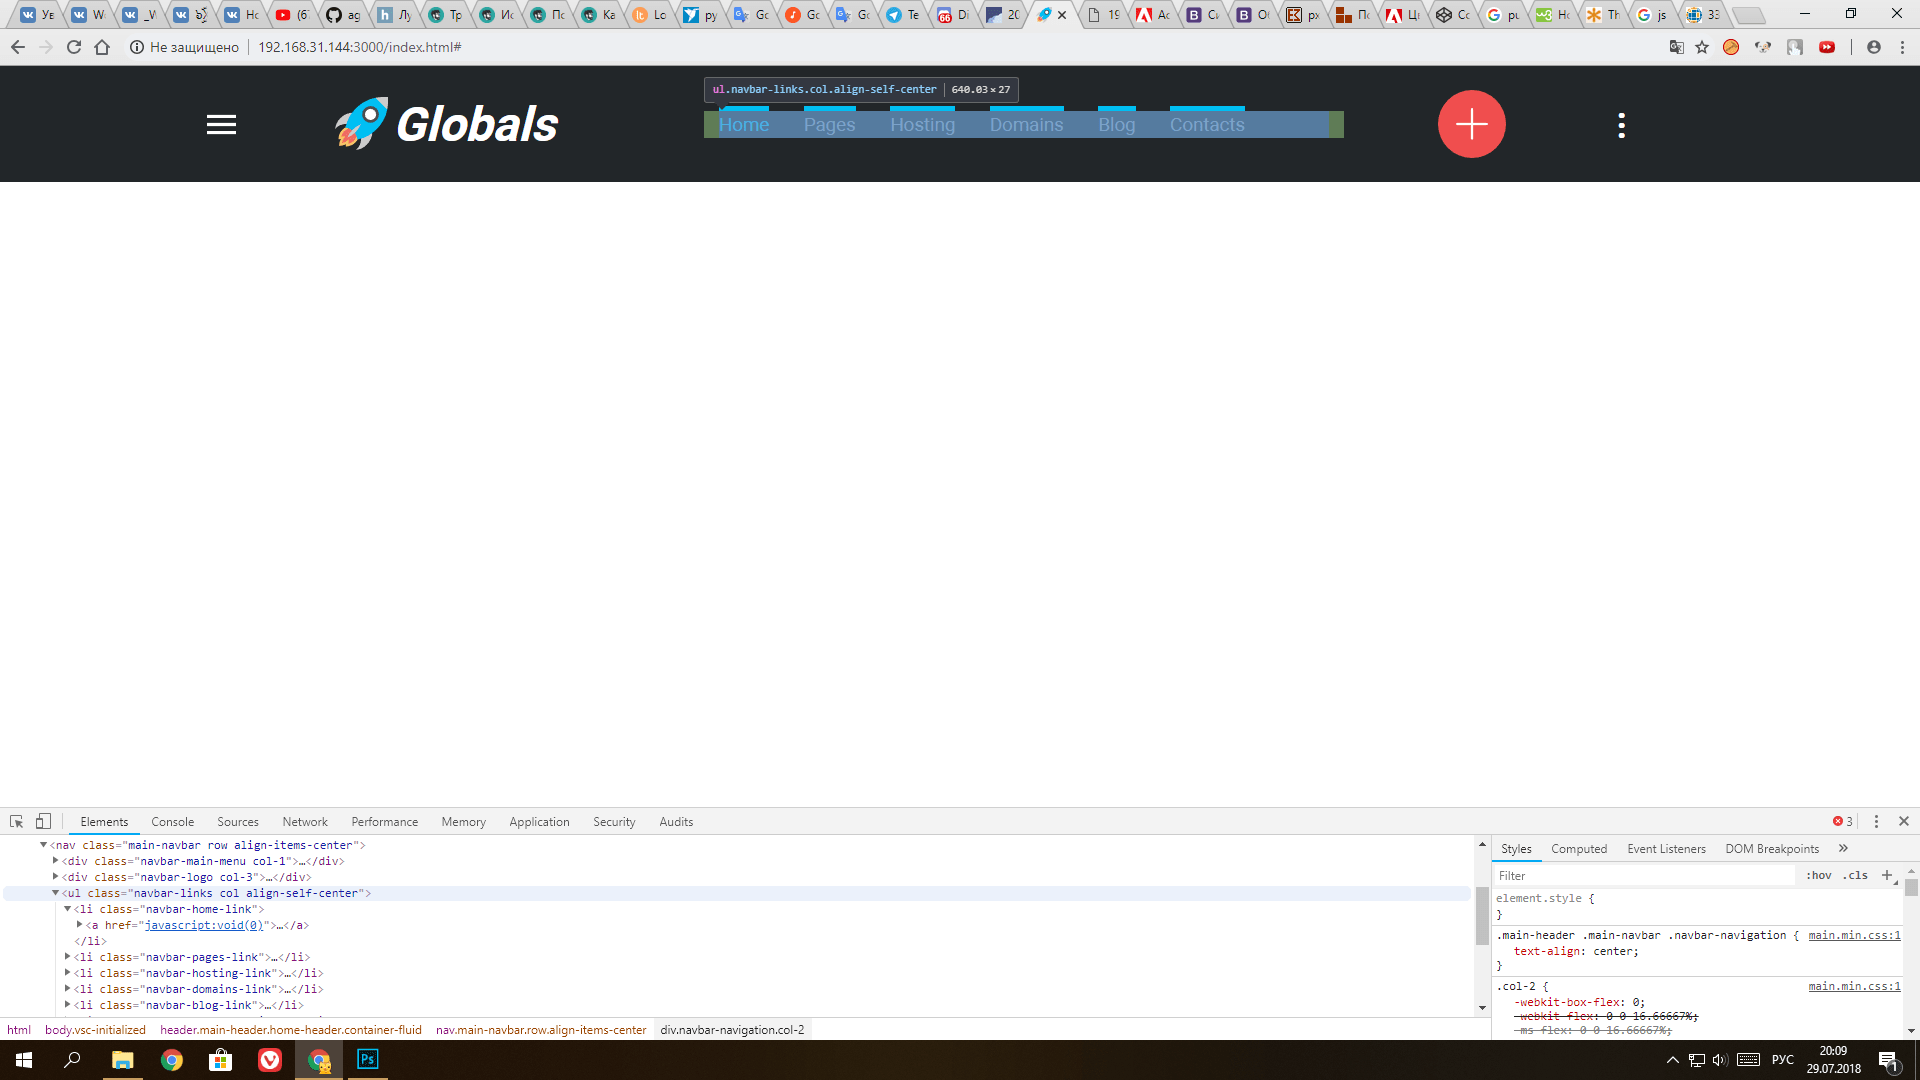Toggle the :hov element state panel
The width and height of the screenshot is (1920, 1080).
1818,875
